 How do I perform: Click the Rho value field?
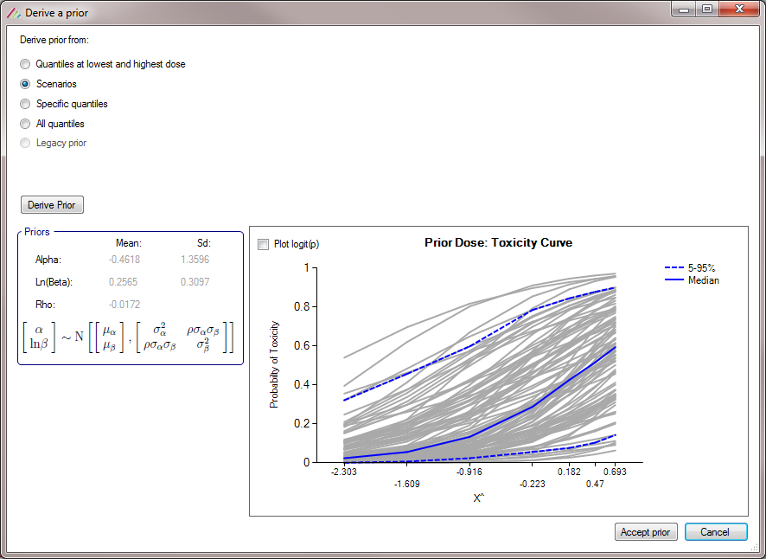tap(125, 304)
